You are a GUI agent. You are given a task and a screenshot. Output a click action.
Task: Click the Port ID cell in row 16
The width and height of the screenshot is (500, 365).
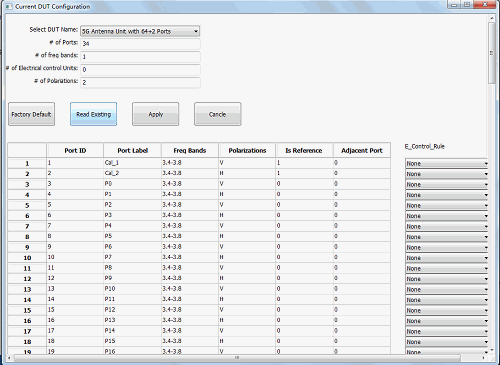point(75,320)
